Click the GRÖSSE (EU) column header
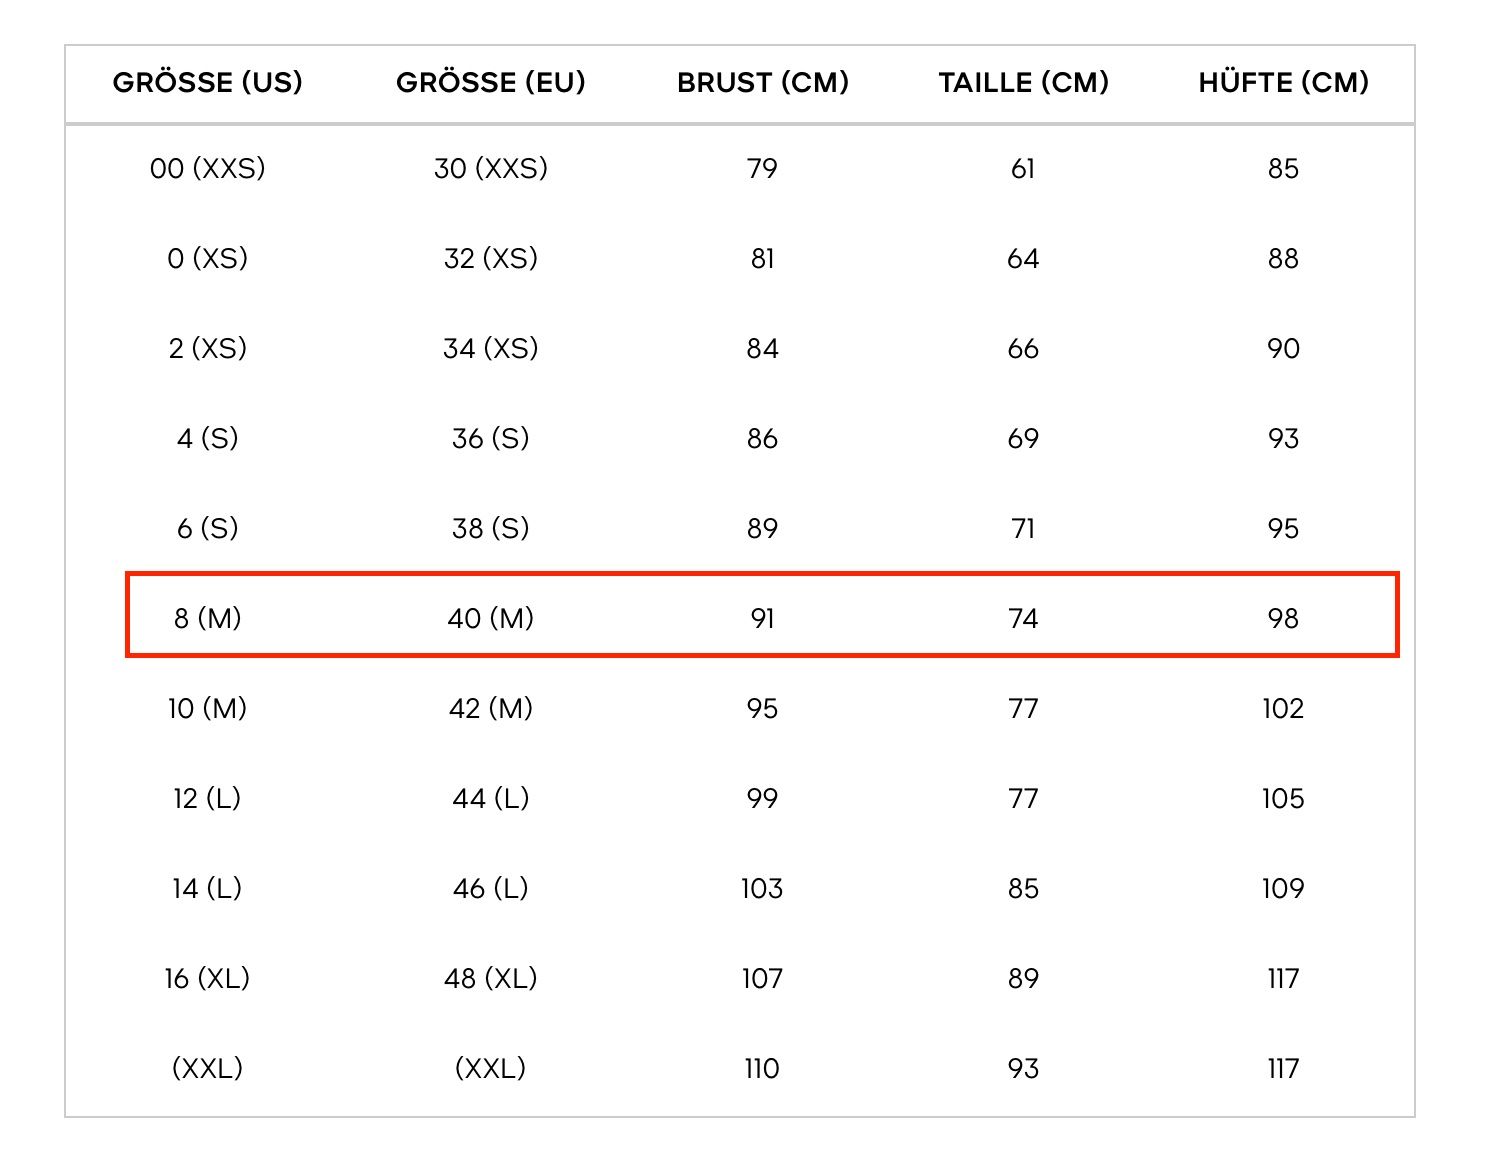 pos(491,82)
